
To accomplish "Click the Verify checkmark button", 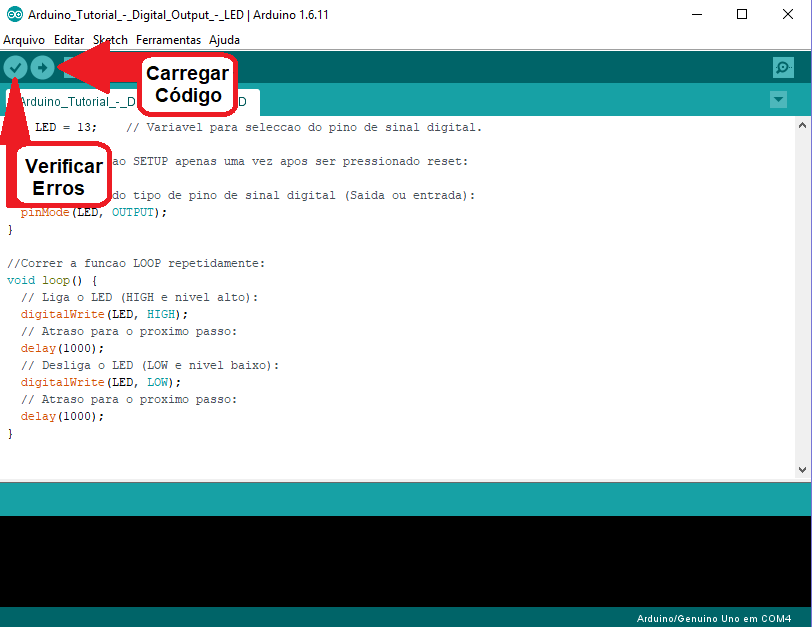I will pyautogui.click(x=16, y=67).
